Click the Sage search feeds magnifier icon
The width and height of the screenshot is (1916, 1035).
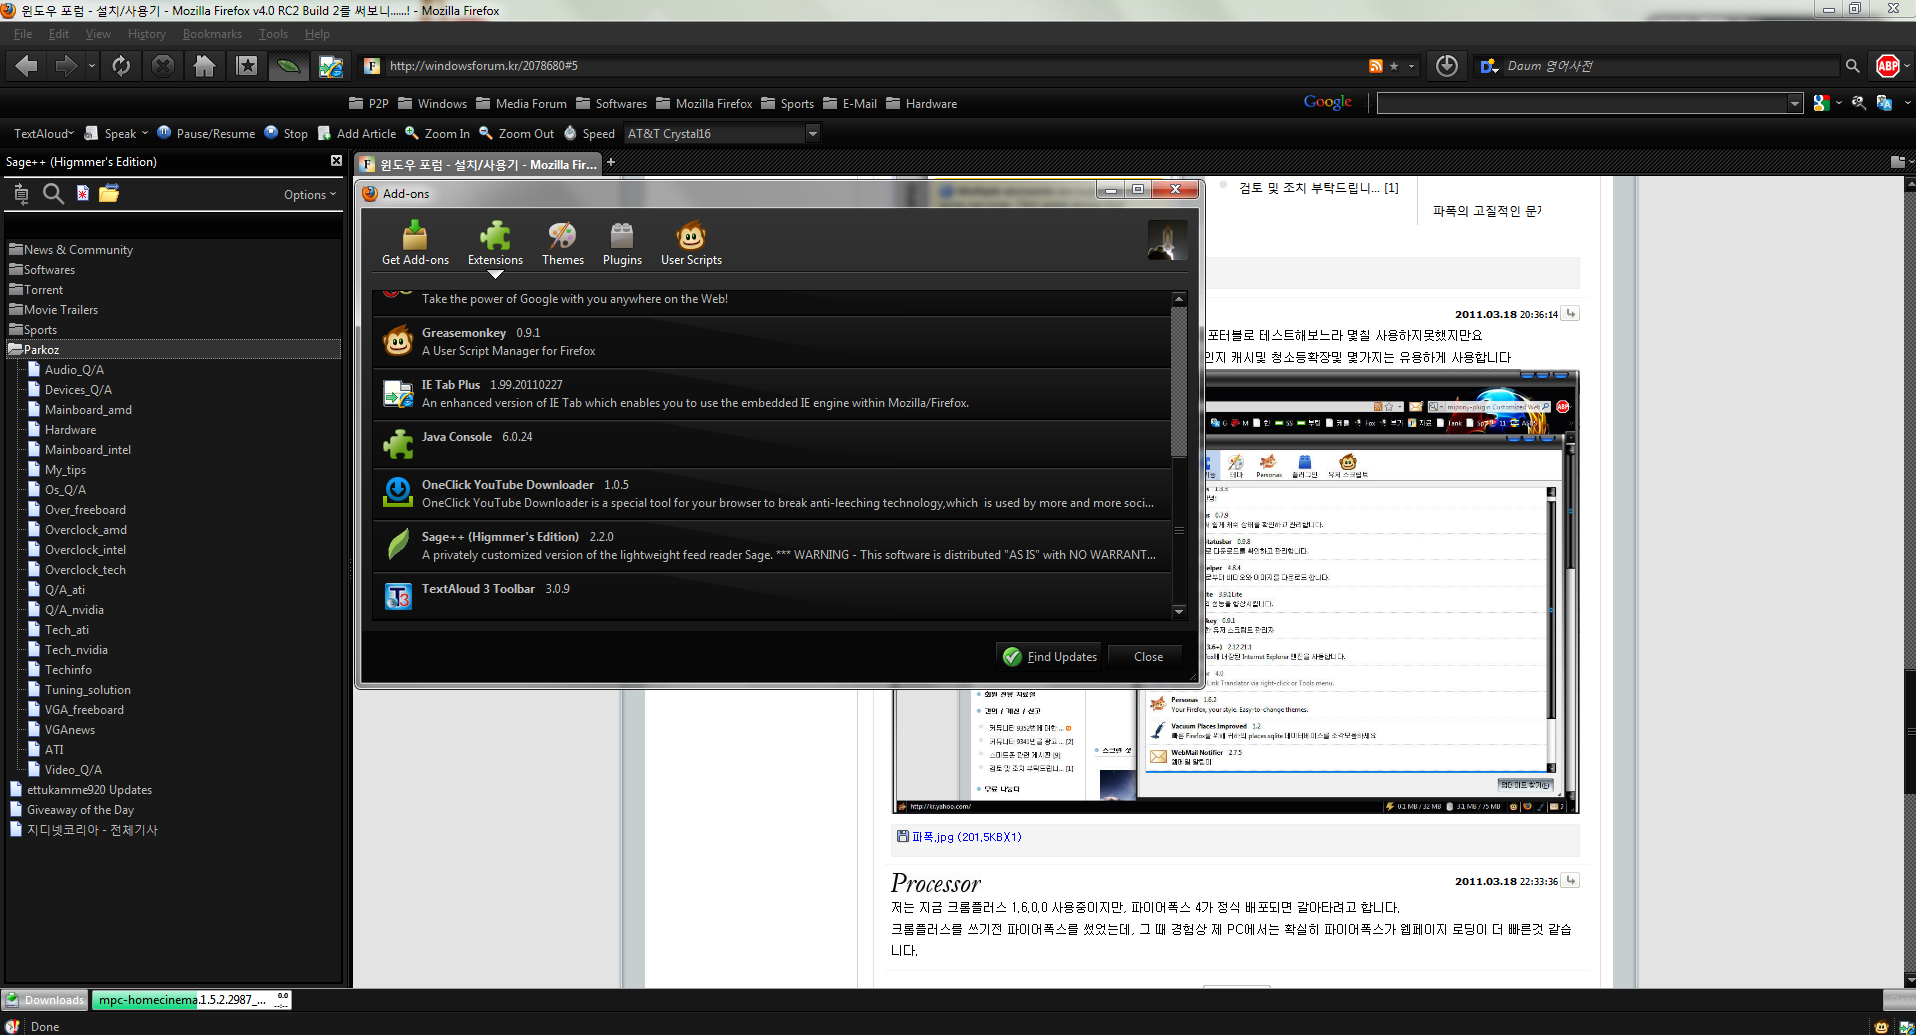pos(53,194)
